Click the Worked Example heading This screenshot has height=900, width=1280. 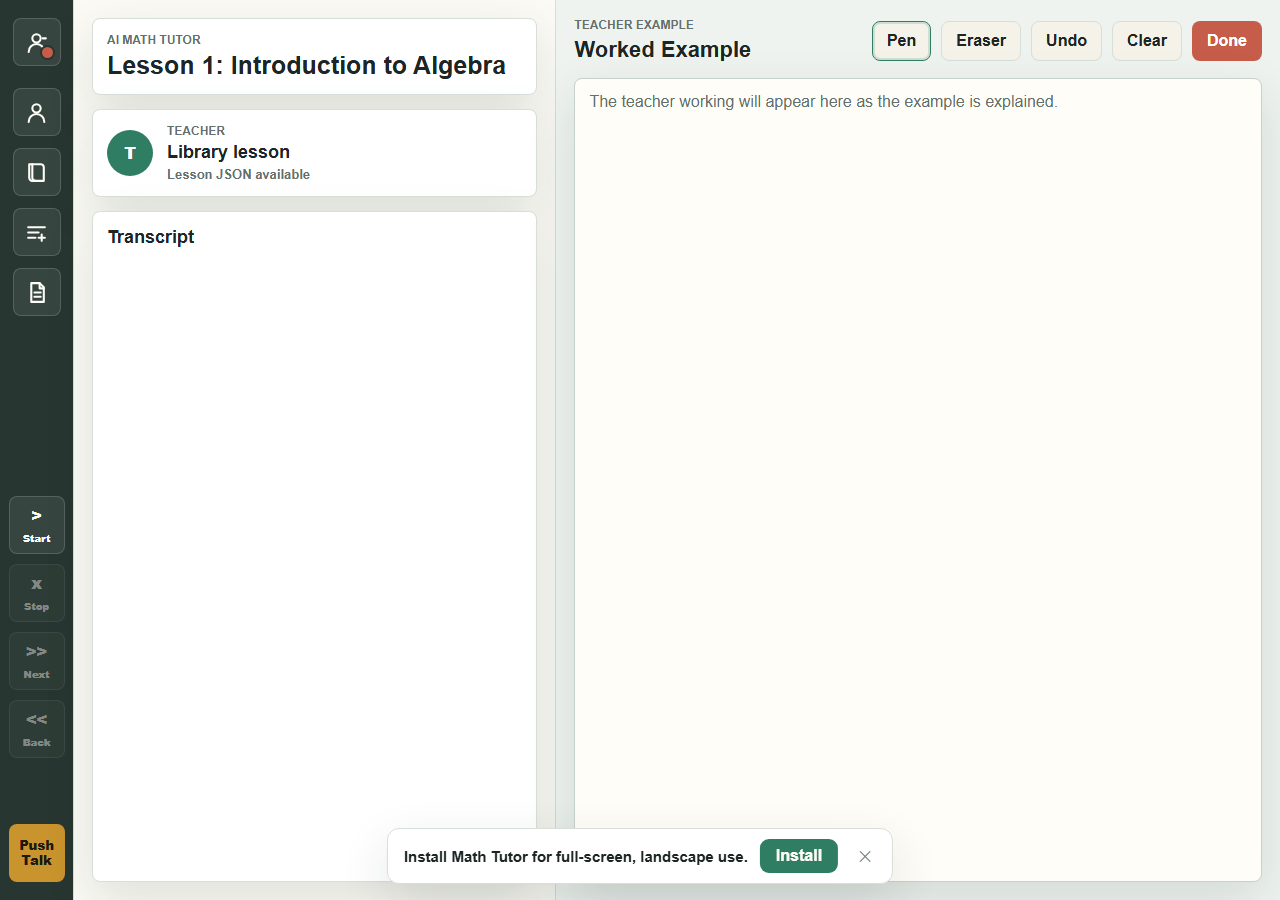click(662, 50)
